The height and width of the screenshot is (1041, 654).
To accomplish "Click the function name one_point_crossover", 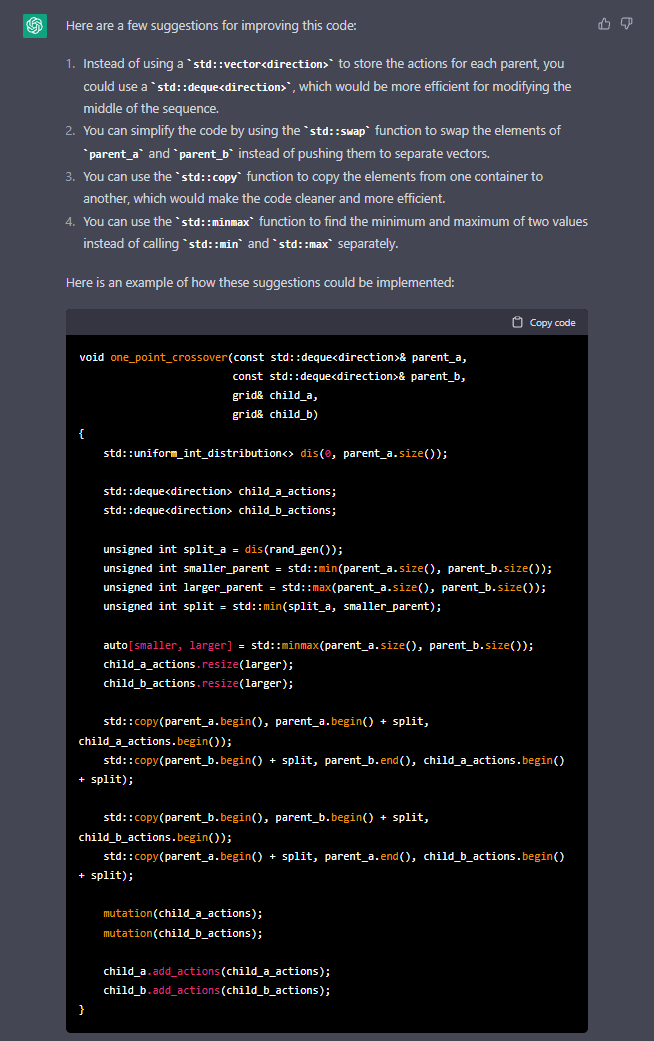I will pos(169,357).
